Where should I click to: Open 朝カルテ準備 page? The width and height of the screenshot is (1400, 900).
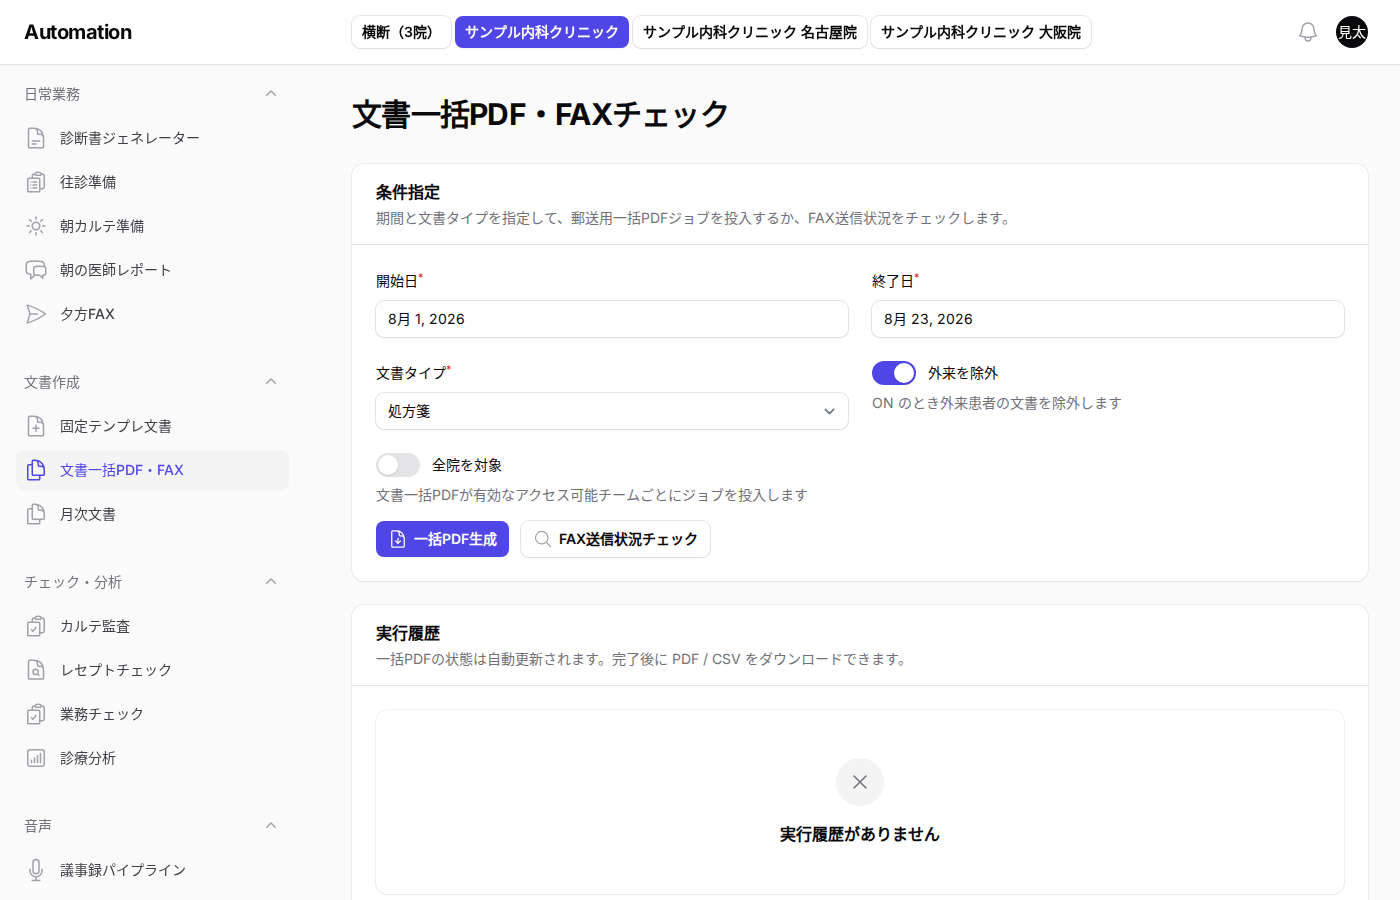152,226
